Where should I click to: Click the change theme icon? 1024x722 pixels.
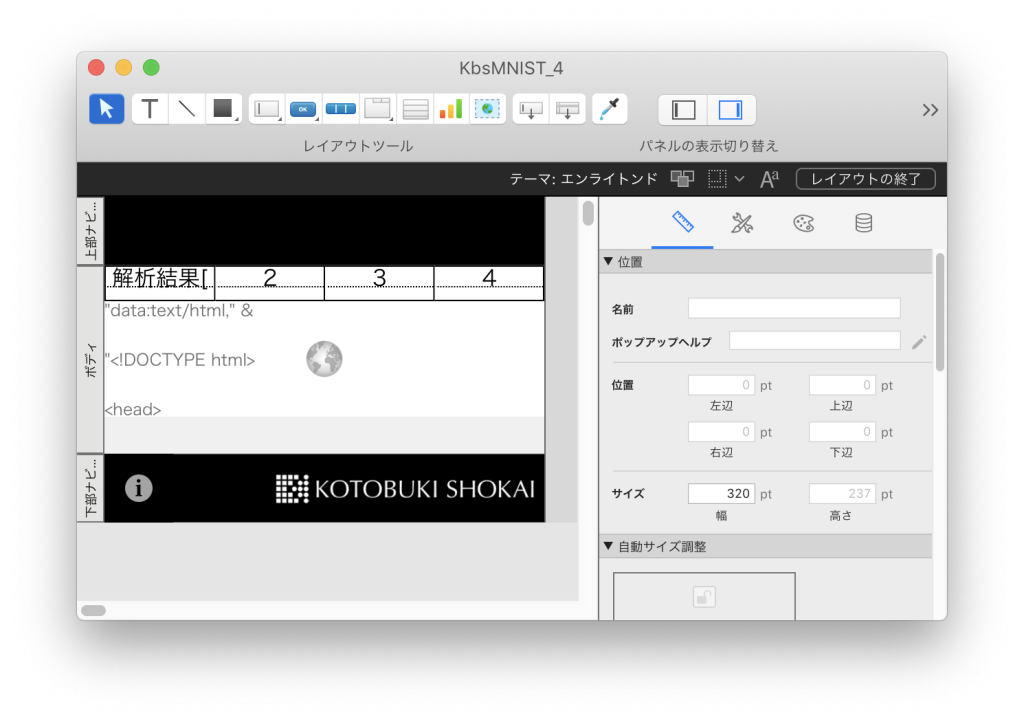point(682,179)
